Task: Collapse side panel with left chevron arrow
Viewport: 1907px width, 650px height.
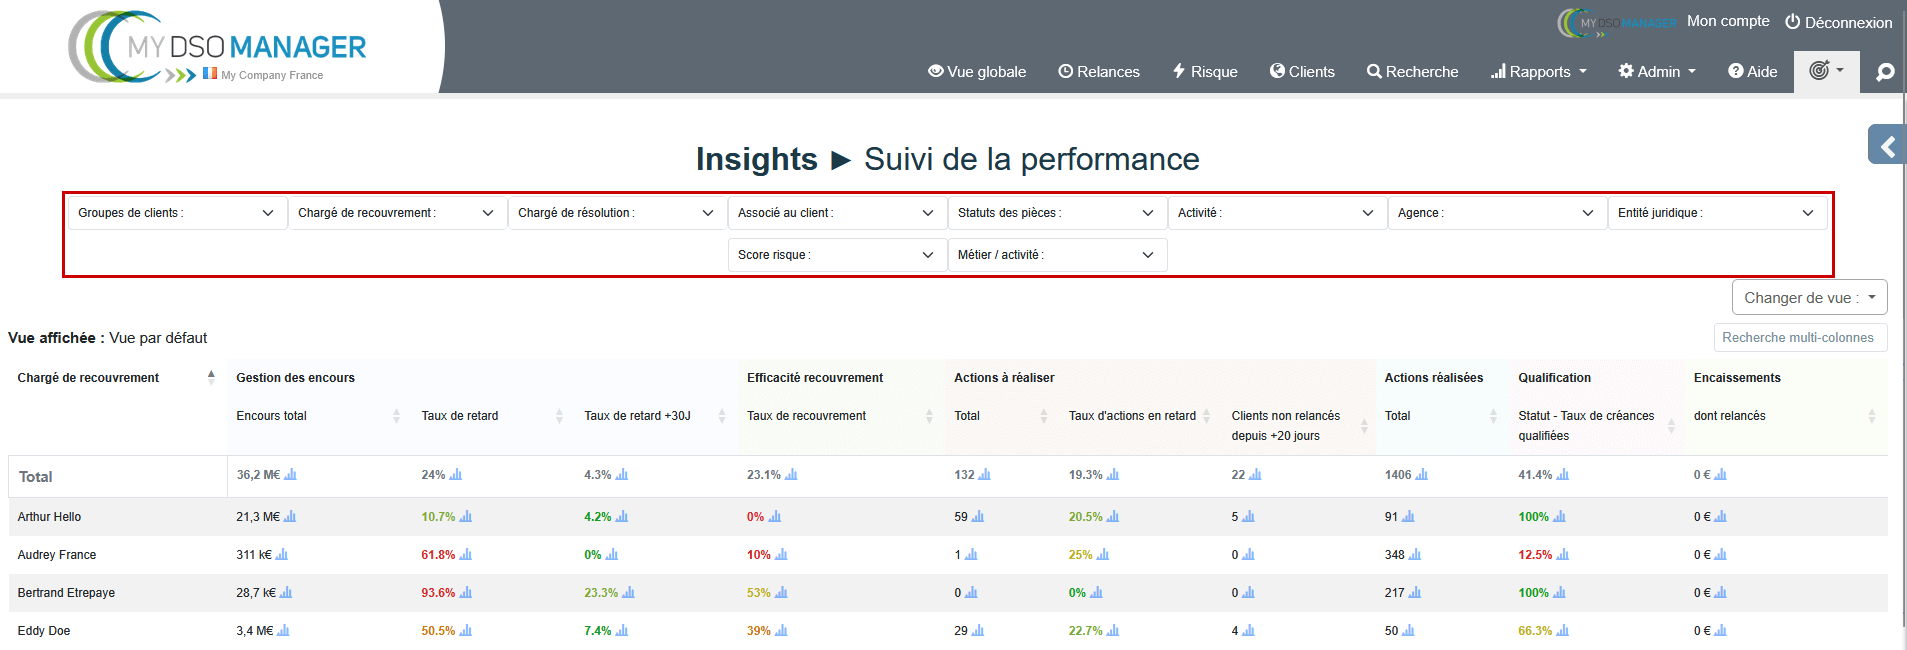Action: point(1887,146)
